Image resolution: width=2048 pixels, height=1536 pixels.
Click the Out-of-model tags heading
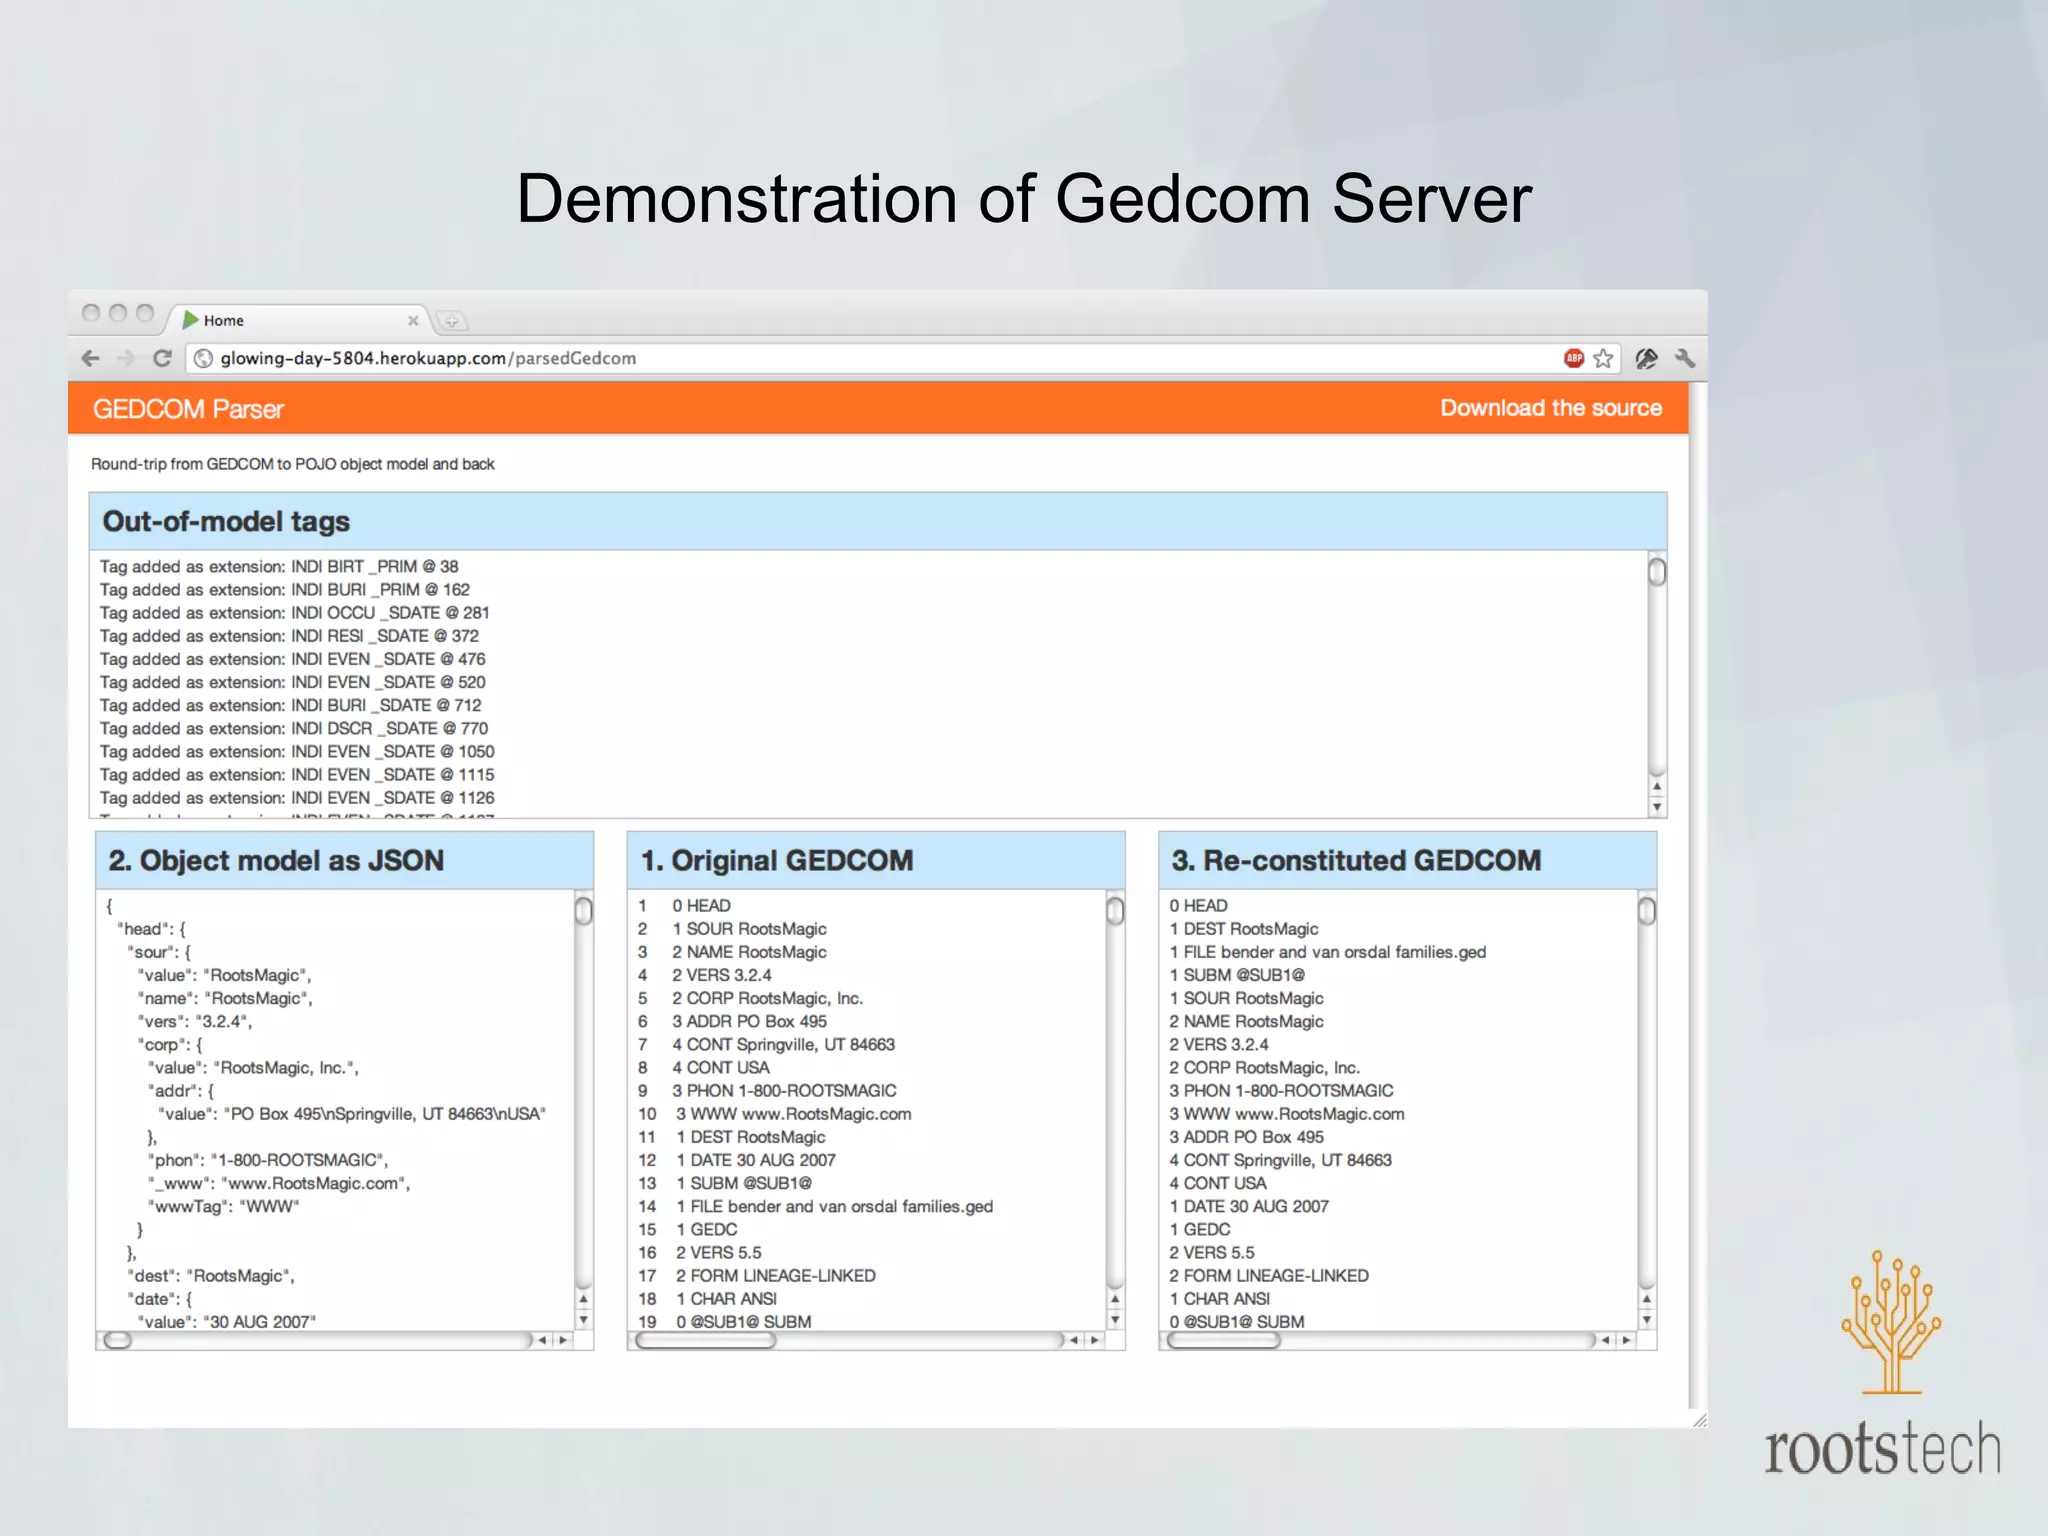(x=226, y=521)
